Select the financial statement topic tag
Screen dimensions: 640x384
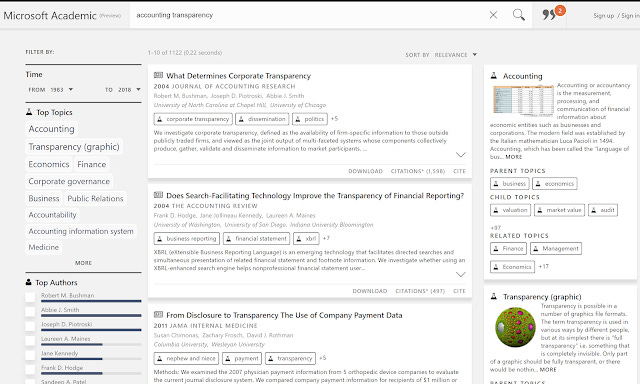(x=256, y=239)
